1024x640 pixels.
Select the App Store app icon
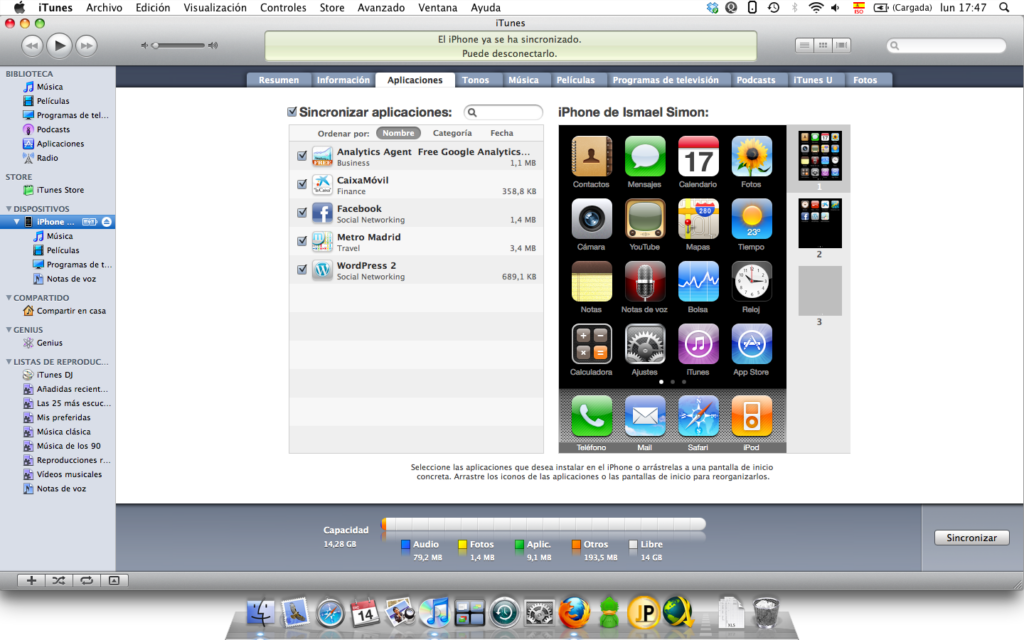click(x=751, y=344)
